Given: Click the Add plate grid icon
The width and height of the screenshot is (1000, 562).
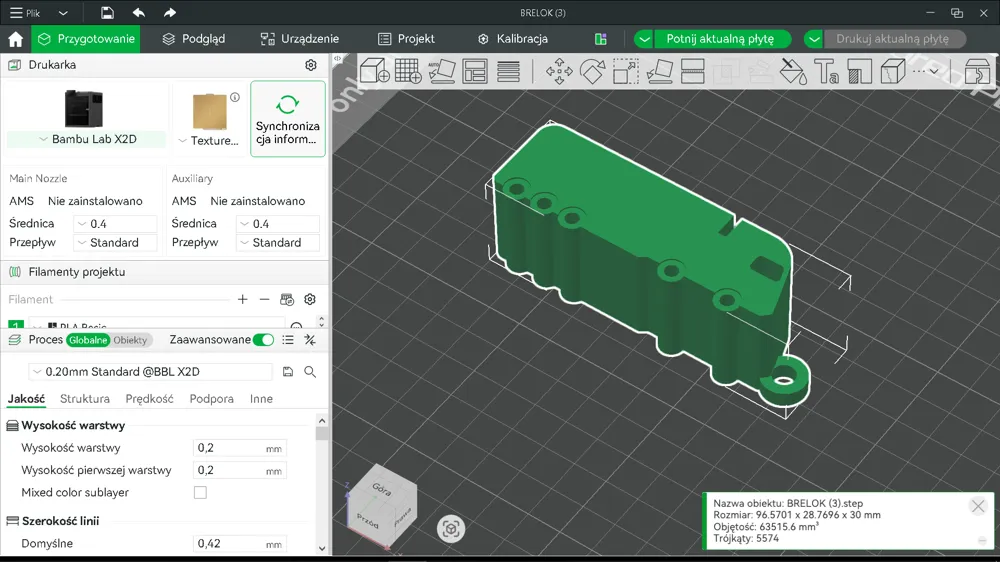Looking at the screenshot, I should click(x=408, y=71).
